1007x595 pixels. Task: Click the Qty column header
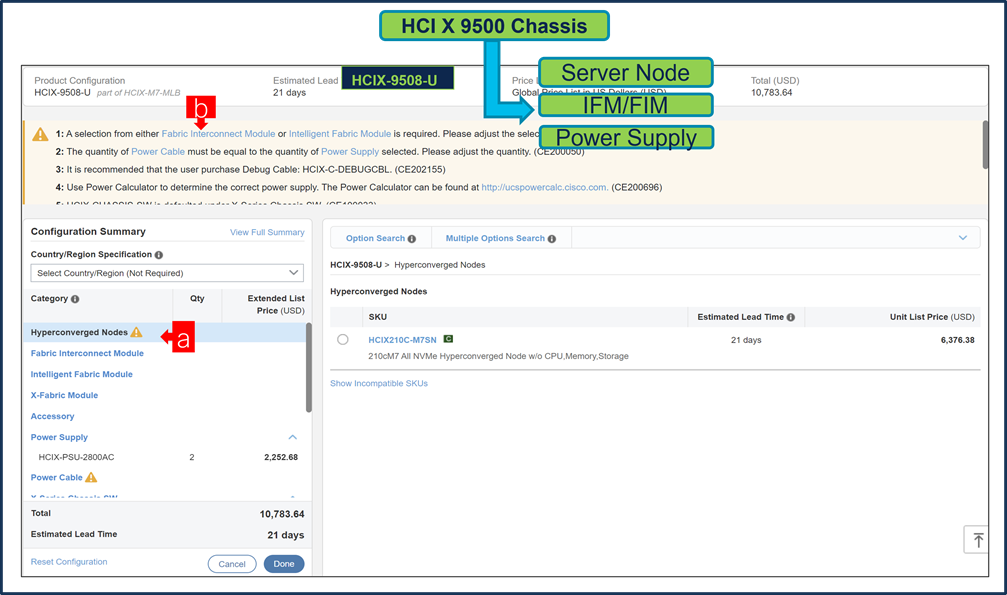tap(197, 299)
